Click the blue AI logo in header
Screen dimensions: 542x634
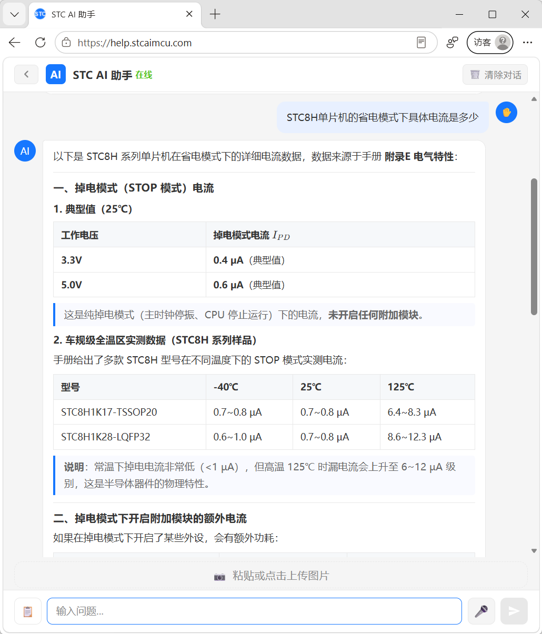pos(56,74)
